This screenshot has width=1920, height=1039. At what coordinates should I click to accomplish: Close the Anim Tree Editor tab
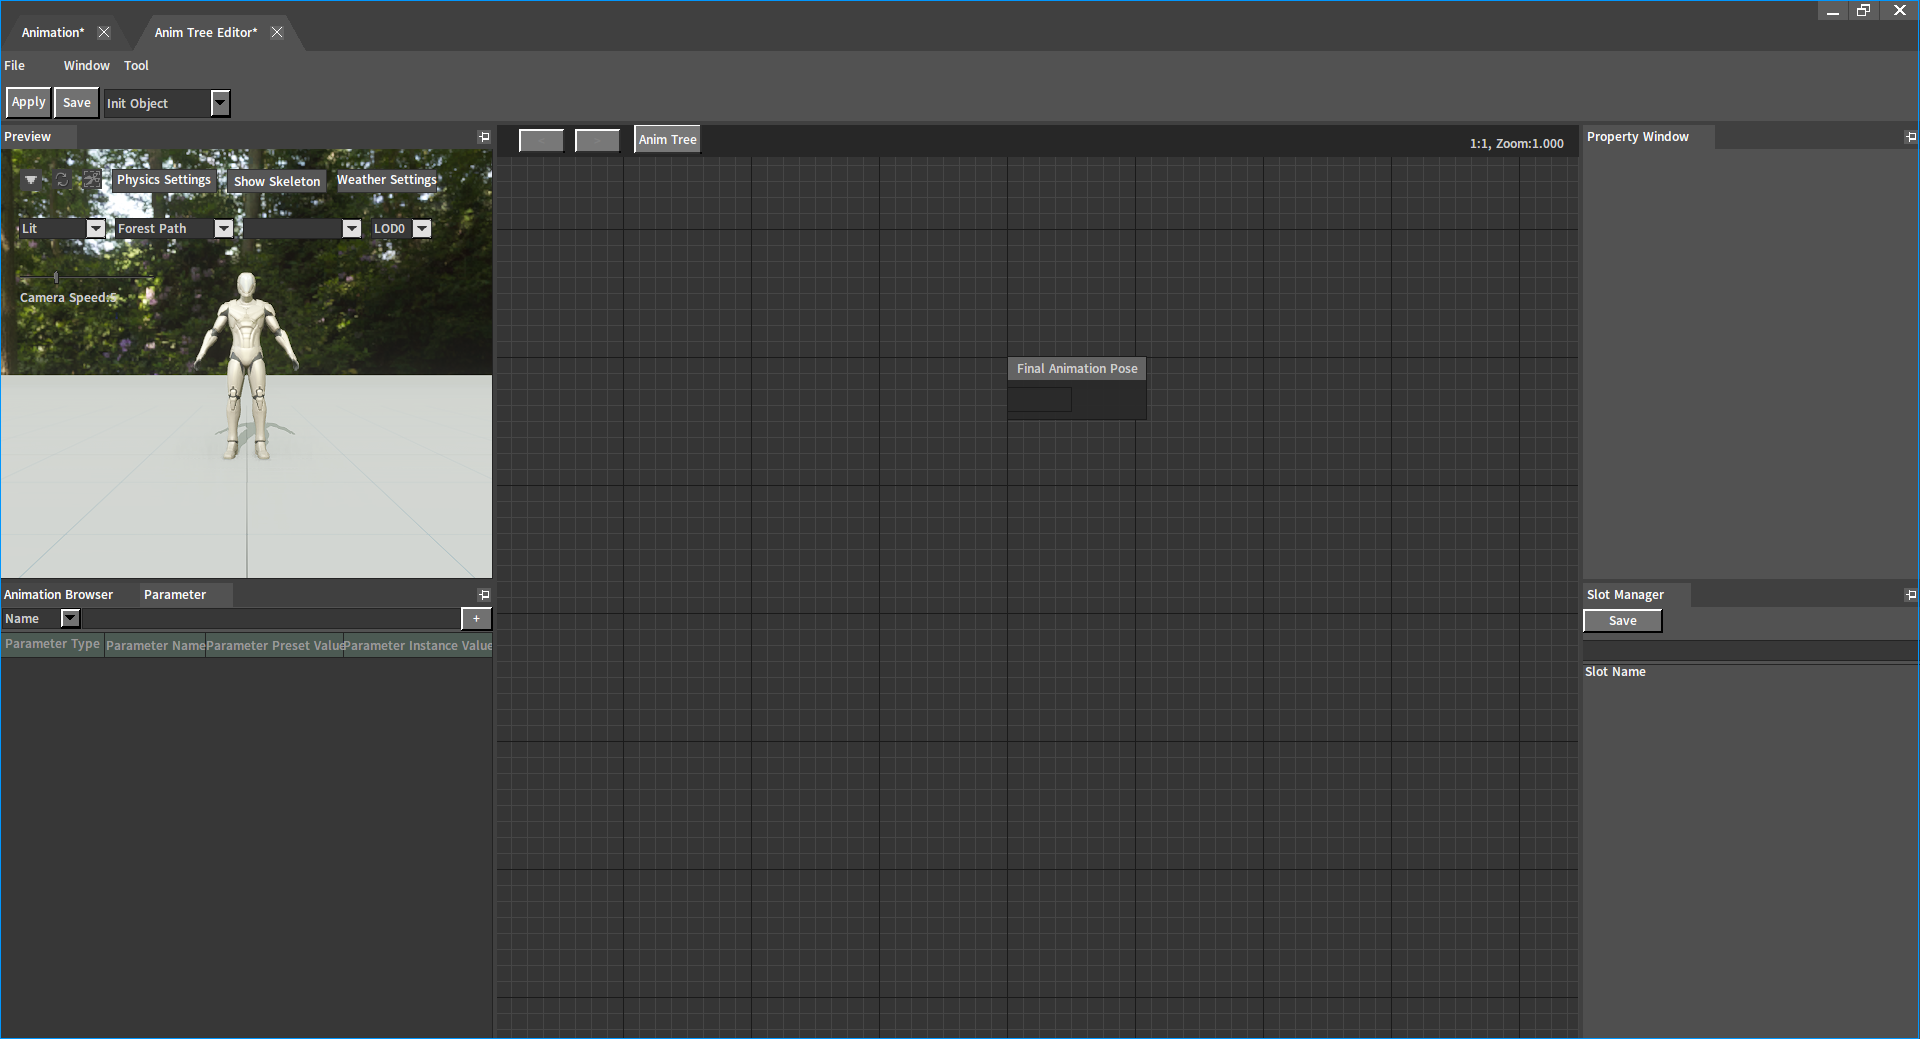(277, 32)
